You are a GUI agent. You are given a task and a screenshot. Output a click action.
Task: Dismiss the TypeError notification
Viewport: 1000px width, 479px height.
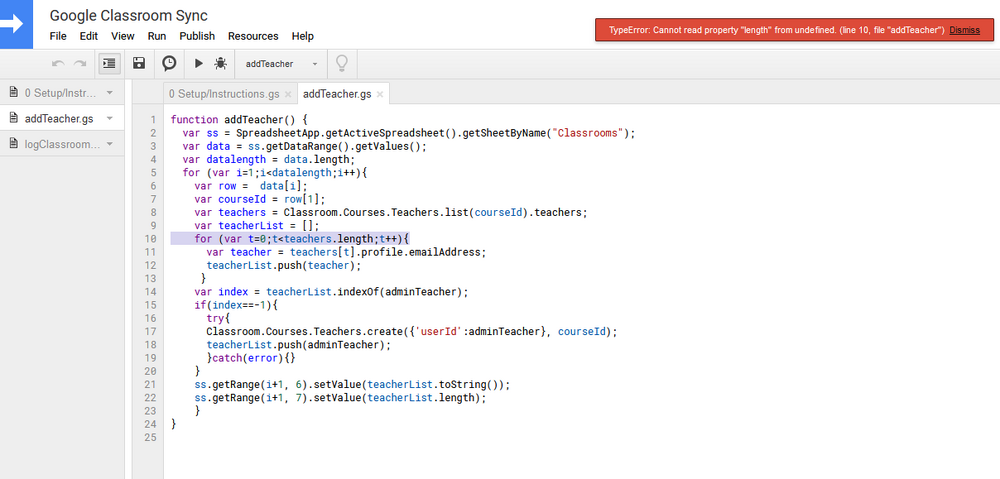(964, 30)
